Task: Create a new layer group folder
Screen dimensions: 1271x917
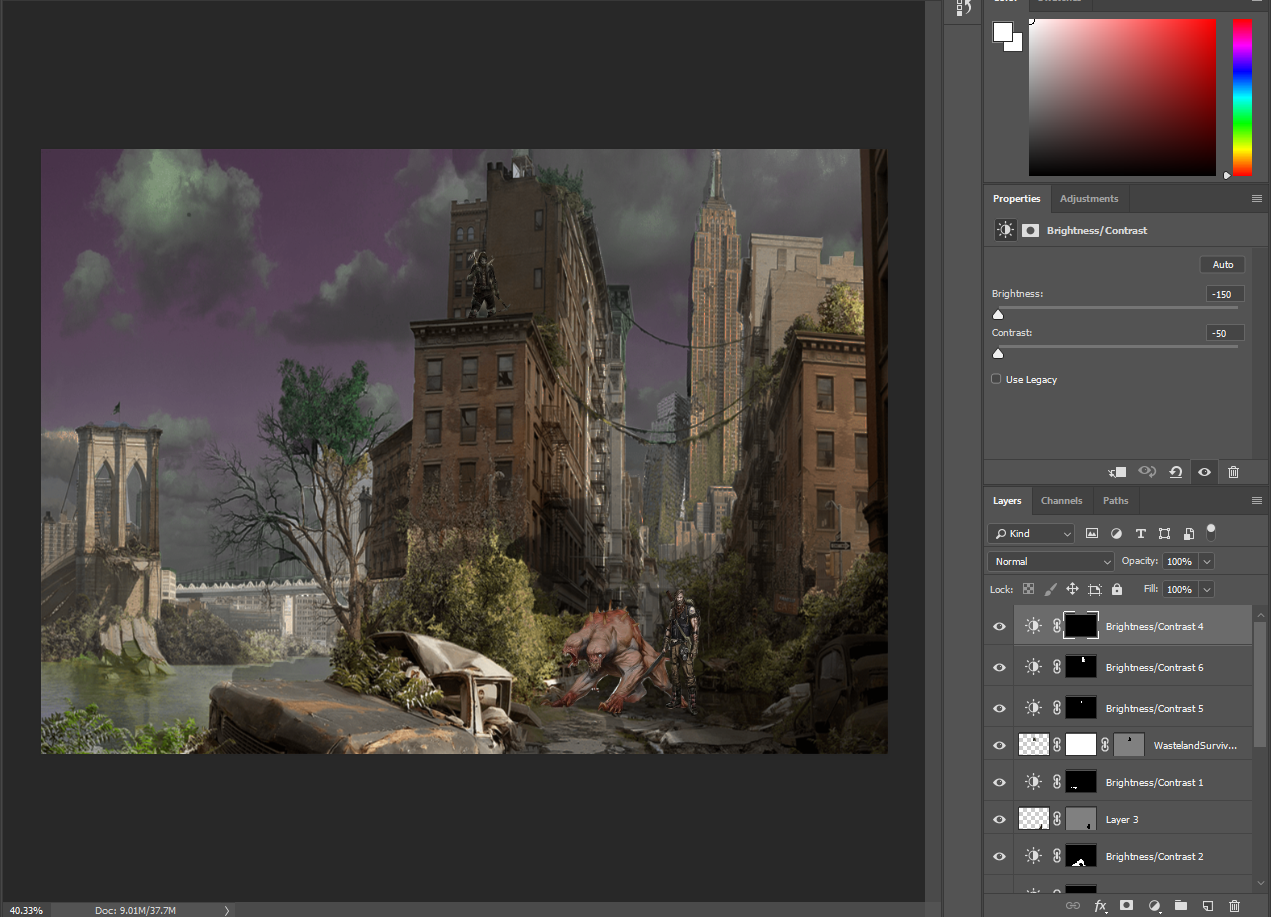Action: coord(1180,905)
